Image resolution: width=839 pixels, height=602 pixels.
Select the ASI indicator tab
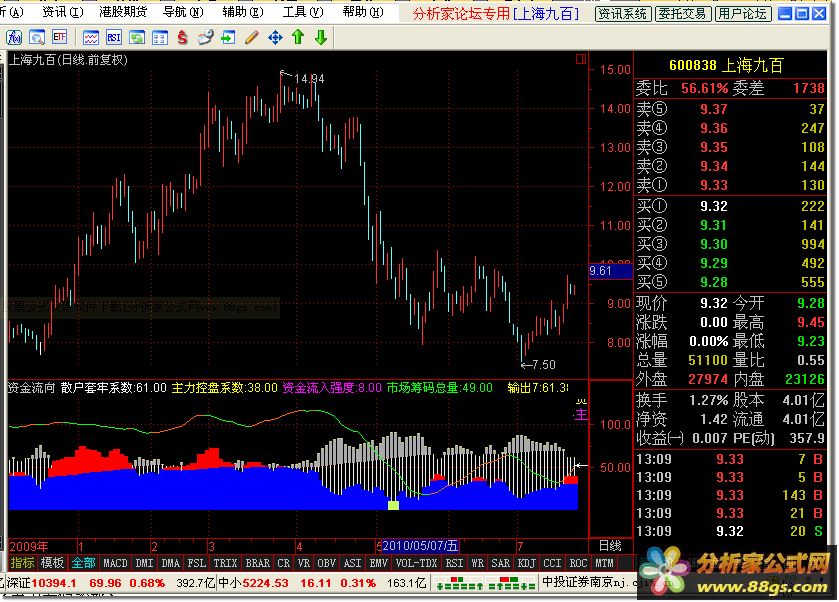click(x=353, y=563)
